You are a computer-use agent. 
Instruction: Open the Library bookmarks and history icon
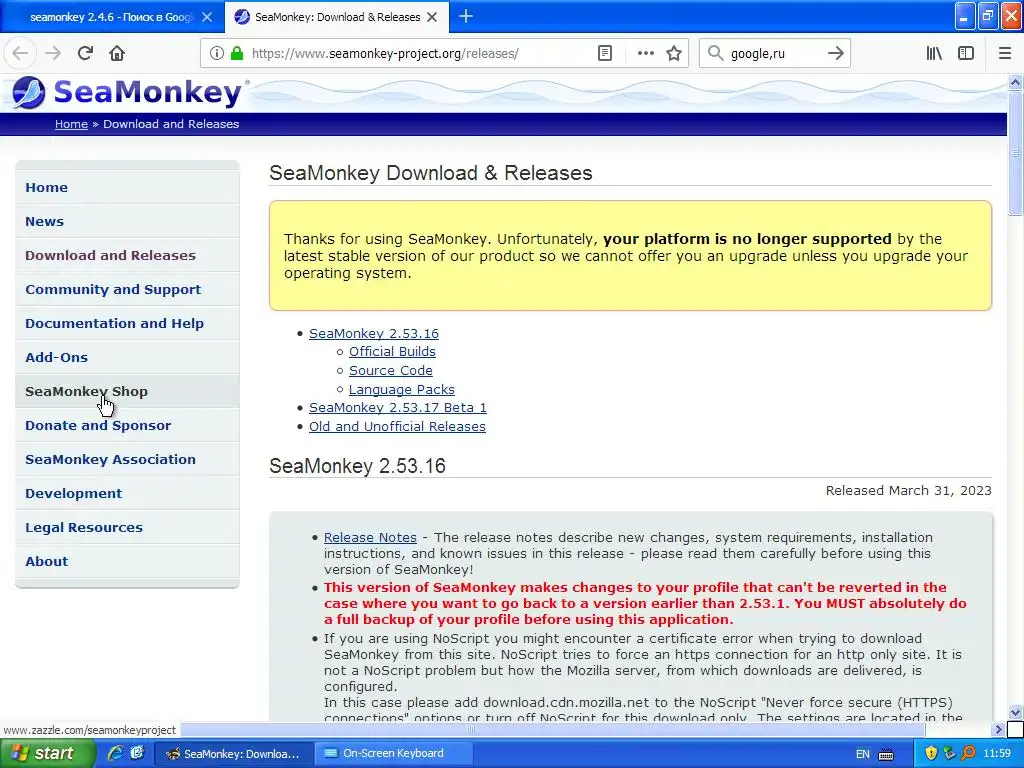(934, 53)
